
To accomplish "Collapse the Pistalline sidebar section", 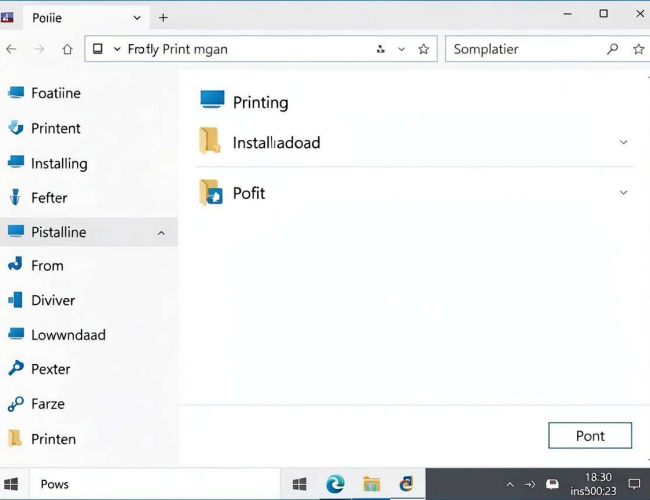I will (161, 233).
